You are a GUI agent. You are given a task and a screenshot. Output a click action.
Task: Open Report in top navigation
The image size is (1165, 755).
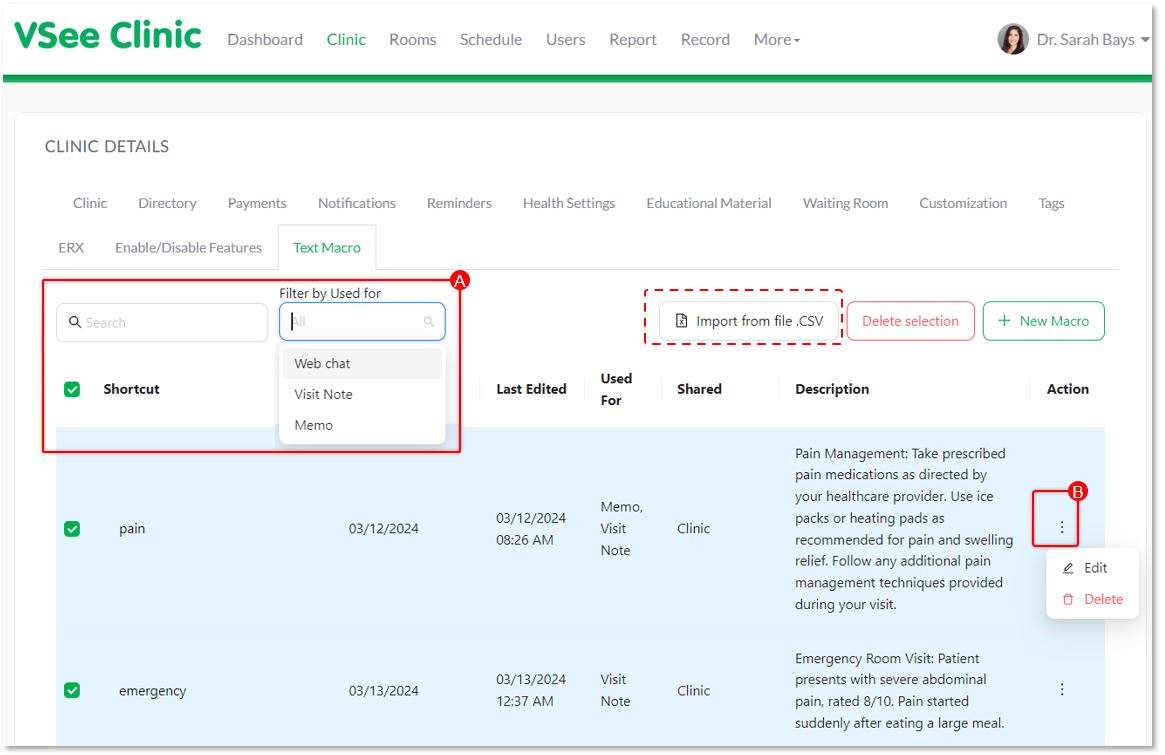[x=633, y=39]
